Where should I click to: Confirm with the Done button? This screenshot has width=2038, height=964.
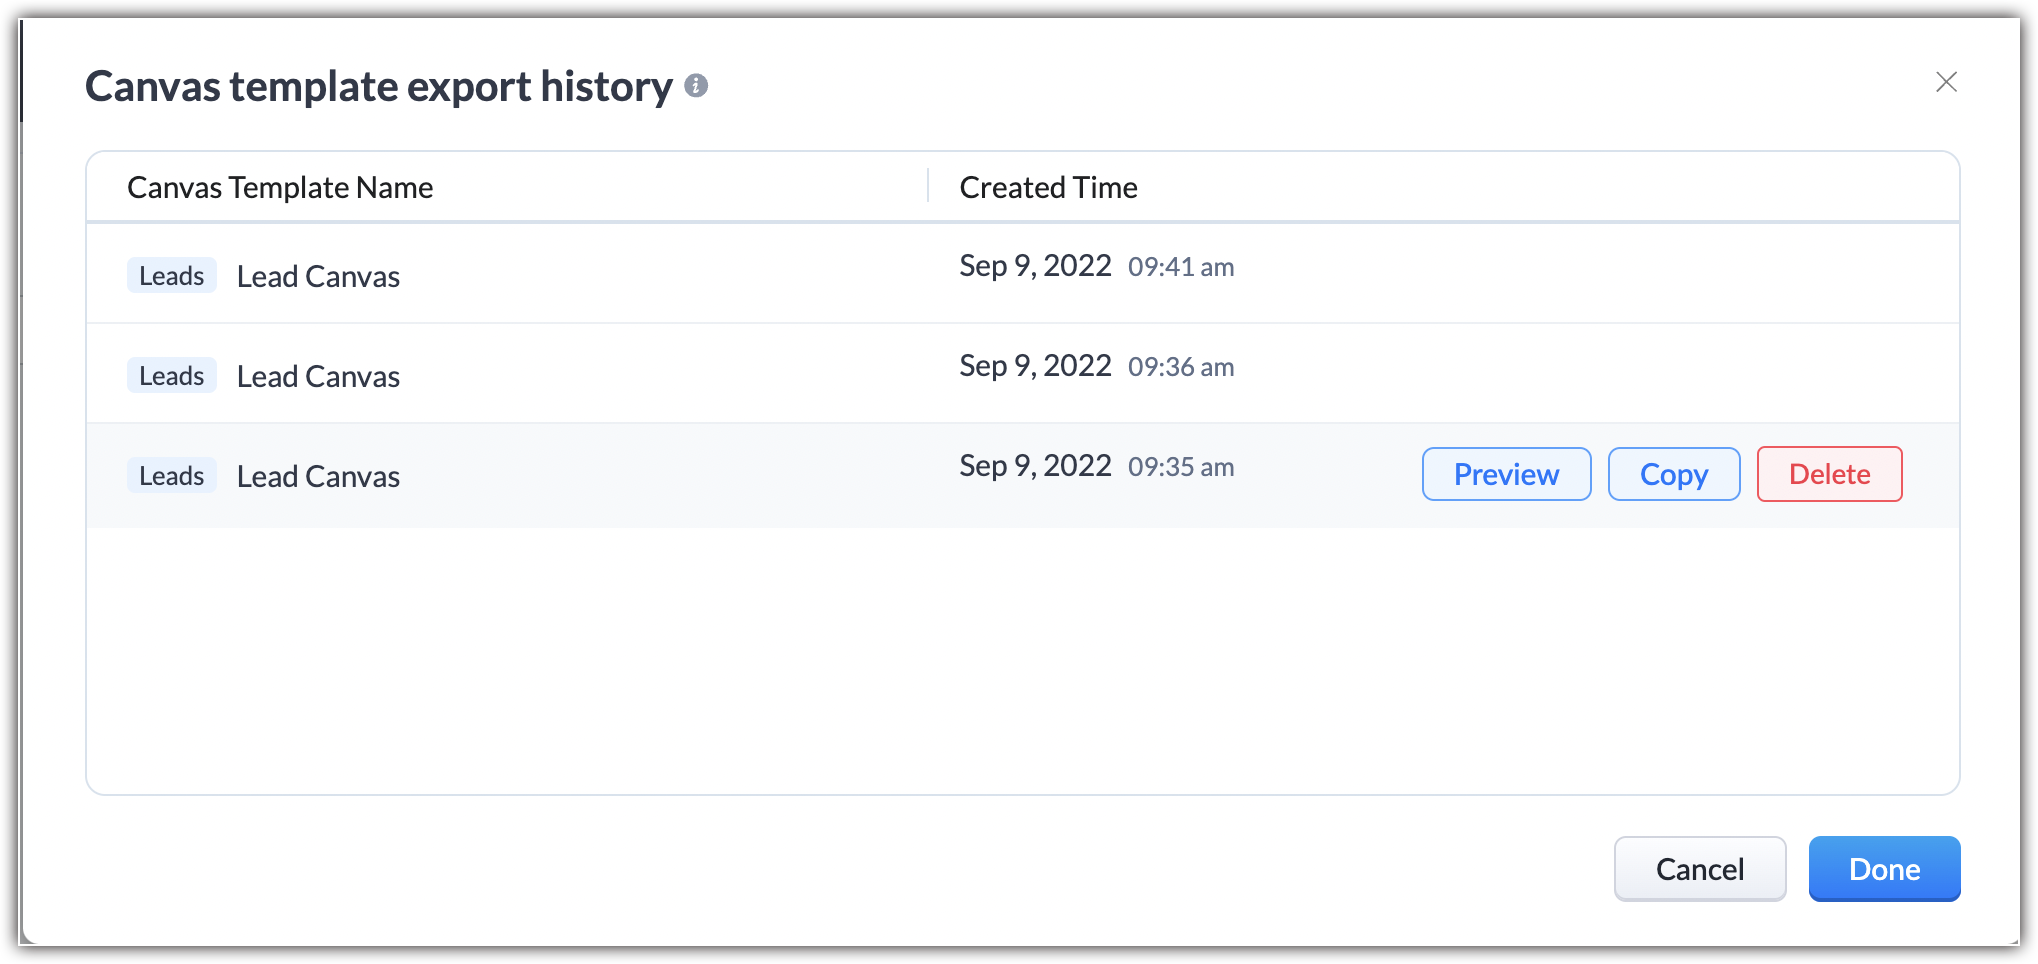tap(1883, 868)
